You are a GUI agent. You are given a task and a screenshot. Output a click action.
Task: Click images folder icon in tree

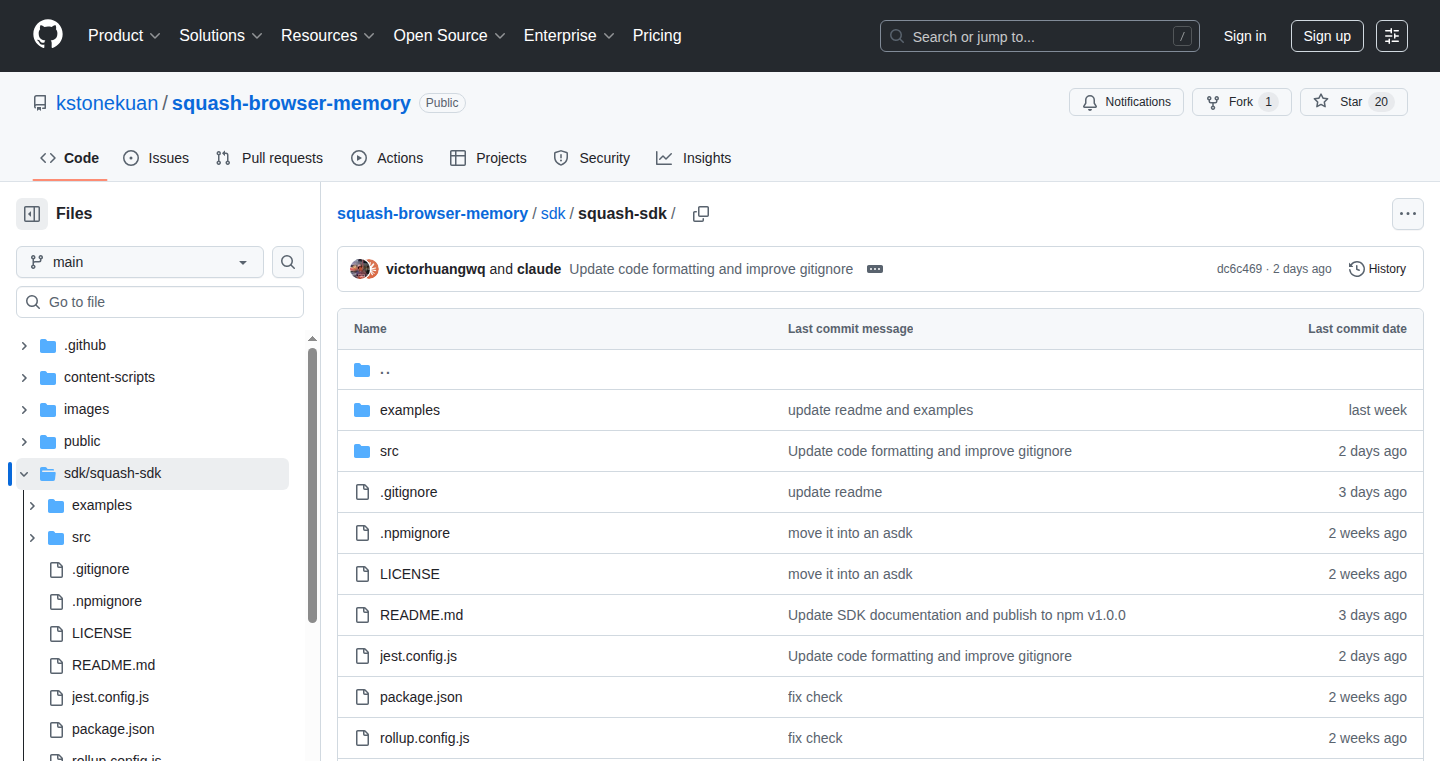click(x=48, y=409)
